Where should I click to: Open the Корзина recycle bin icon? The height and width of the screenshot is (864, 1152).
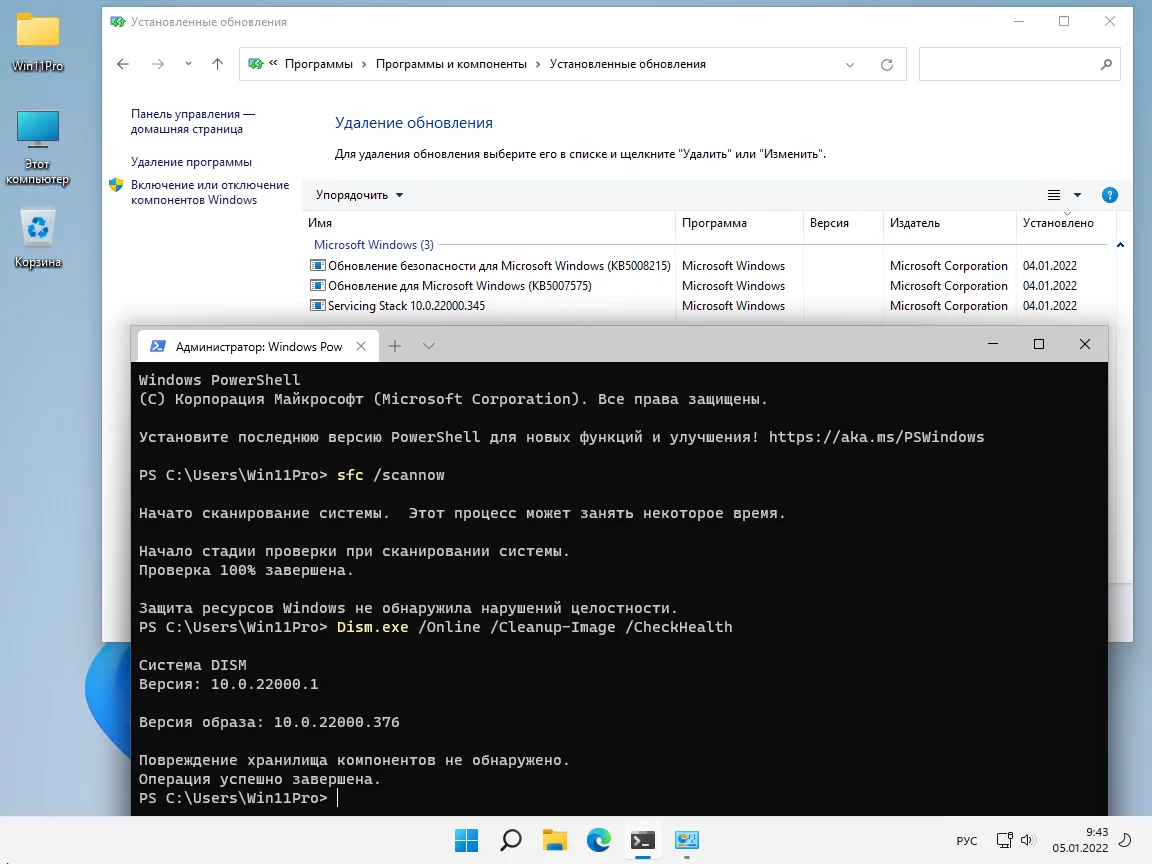(37, 239)
